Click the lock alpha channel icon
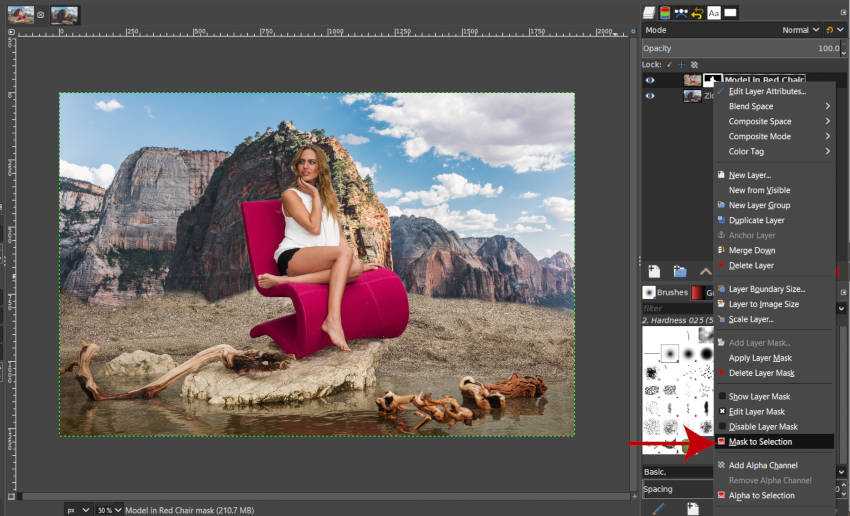Screen dimensions: 850x516 pyautogui.click(x=694, y=64)
